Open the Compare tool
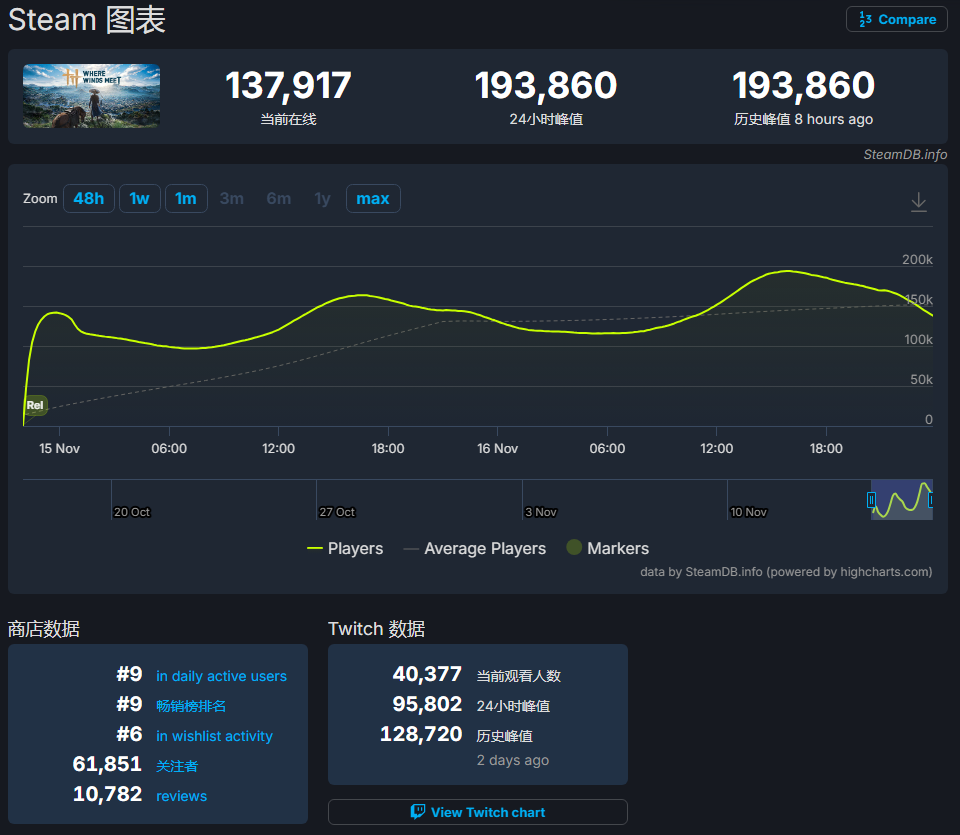 tap(896, 19)
